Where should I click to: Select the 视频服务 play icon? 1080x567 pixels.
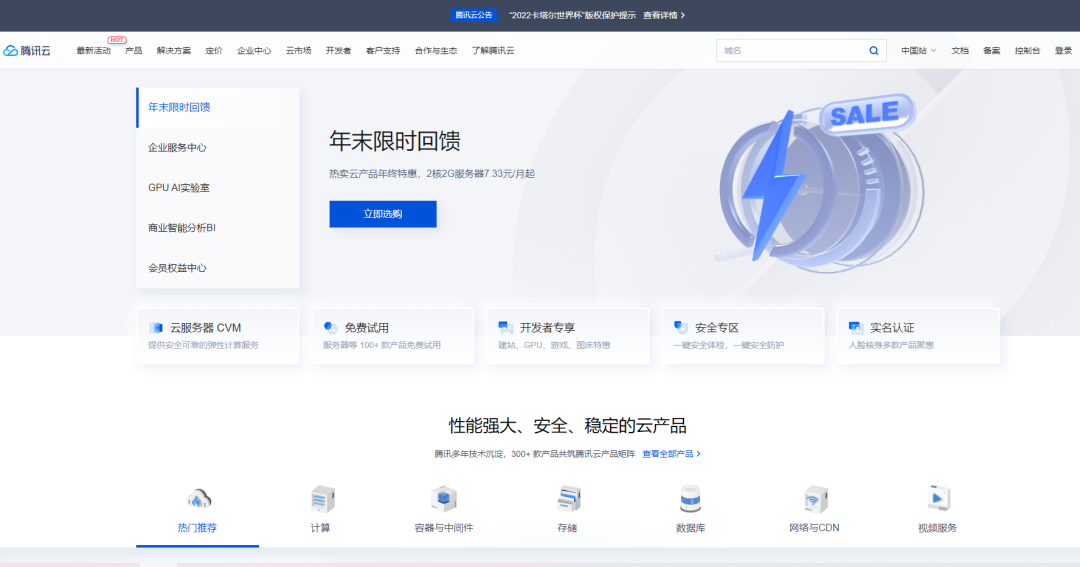(937, 499)
